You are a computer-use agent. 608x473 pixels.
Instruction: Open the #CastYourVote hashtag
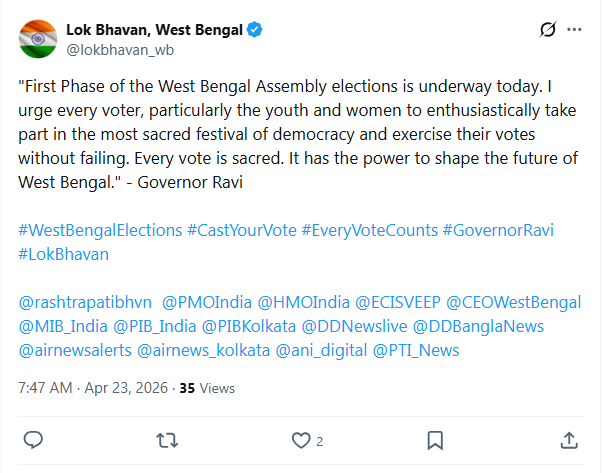pos(241,230)
